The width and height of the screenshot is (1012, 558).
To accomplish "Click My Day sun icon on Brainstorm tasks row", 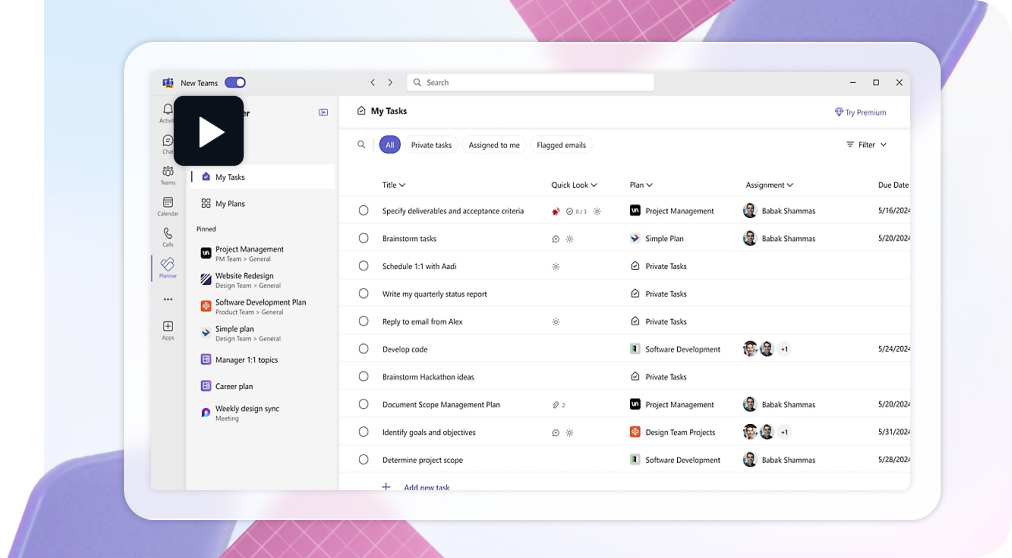I will point(569,239).
